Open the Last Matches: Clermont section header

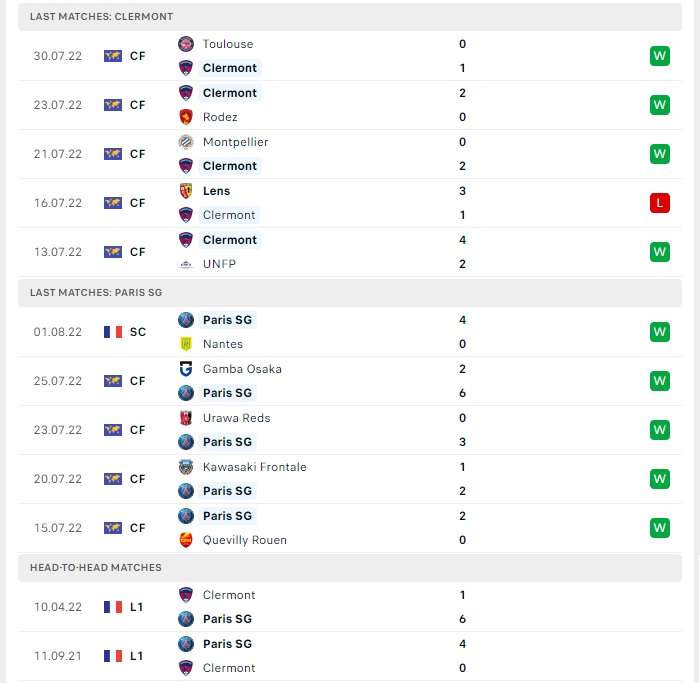coord(350,17)
